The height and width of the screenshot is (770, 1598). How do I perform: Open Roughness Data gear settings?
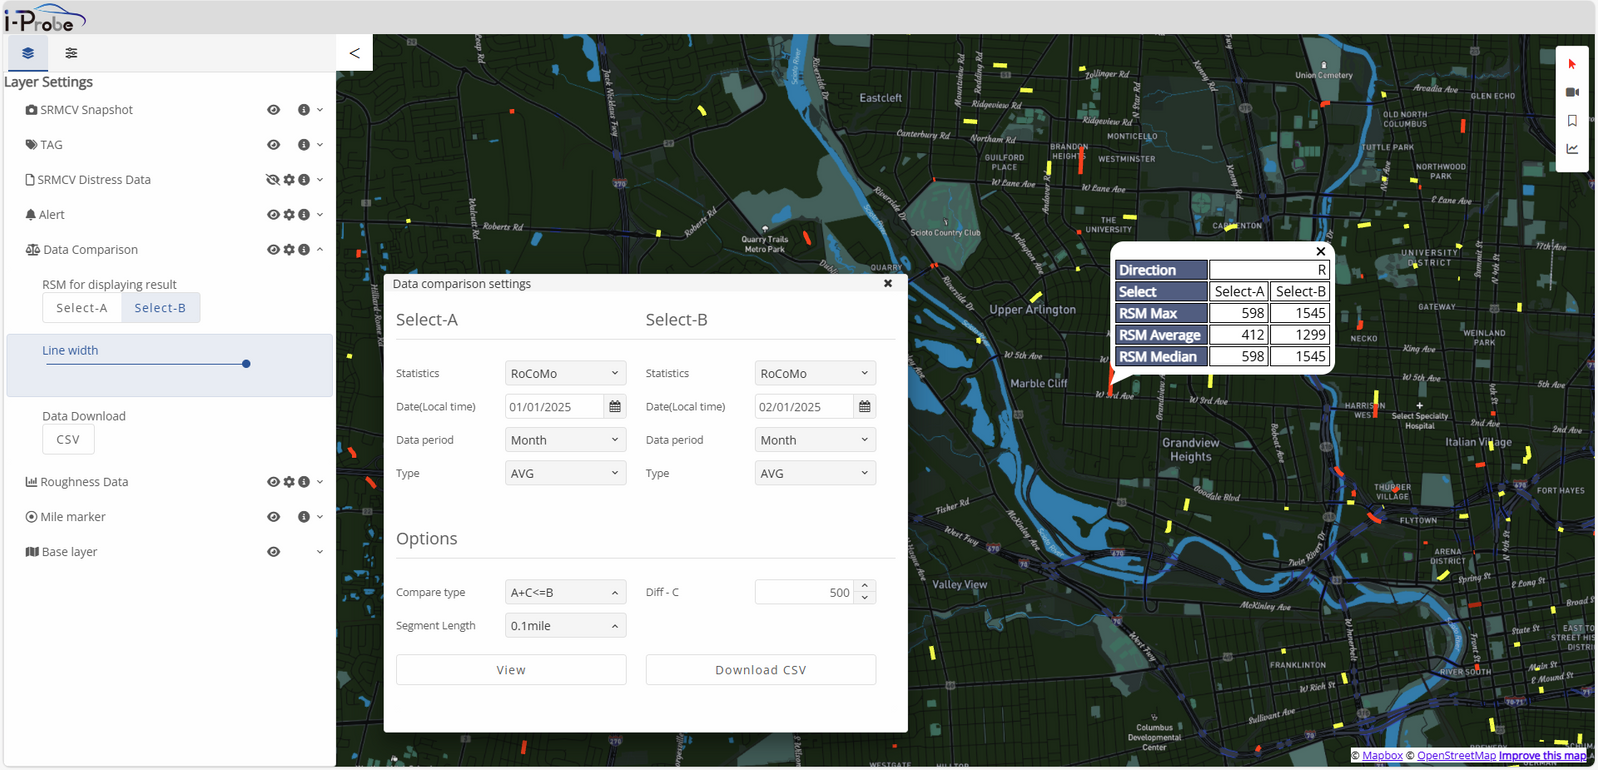point(289,482)
